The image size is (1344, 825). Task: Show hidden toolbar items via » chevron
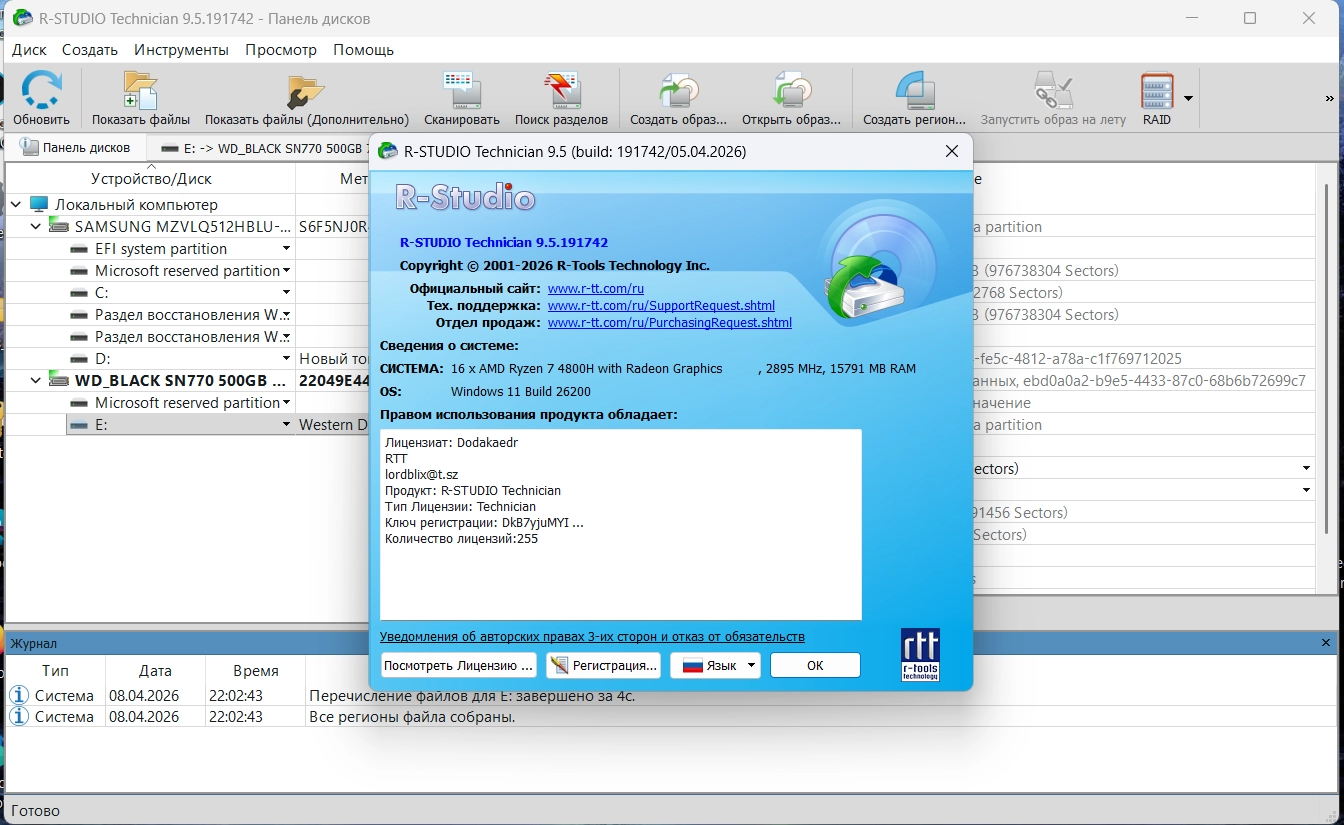[x=1329, y=98]
